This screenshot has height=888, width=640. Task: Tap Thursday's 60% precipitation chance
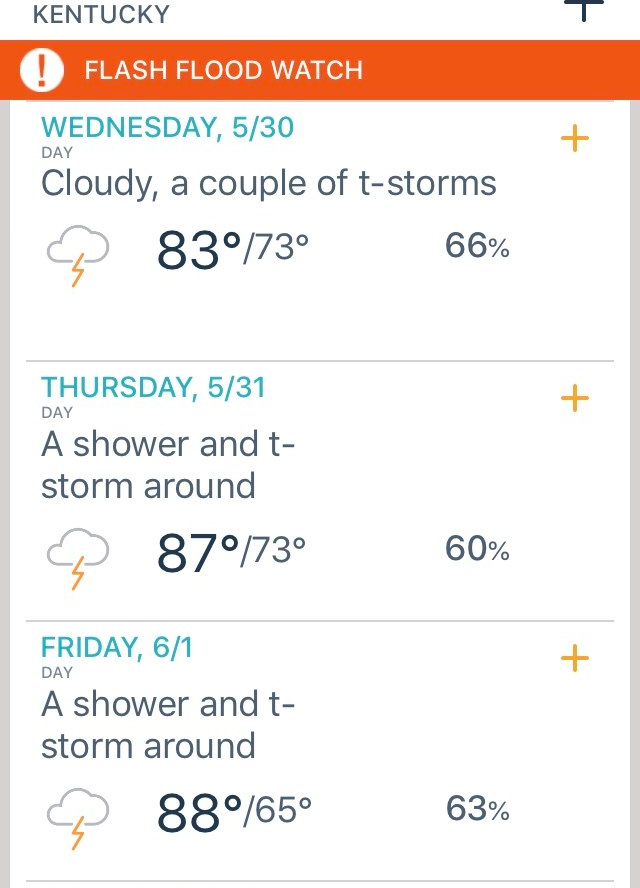click(477, 549)
